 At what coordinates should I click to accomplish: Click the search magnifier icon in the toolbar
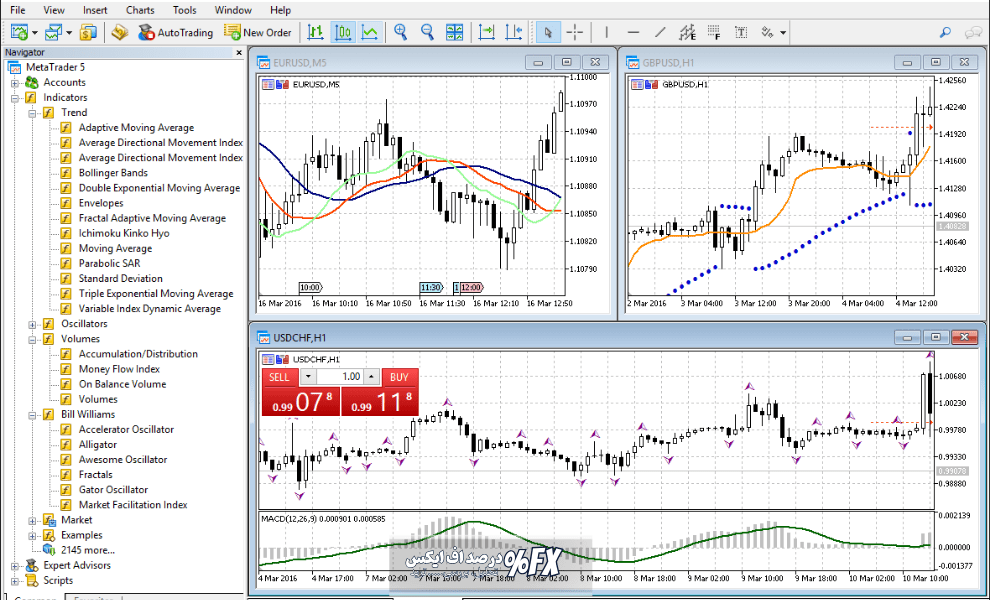[x=945, y=32]
